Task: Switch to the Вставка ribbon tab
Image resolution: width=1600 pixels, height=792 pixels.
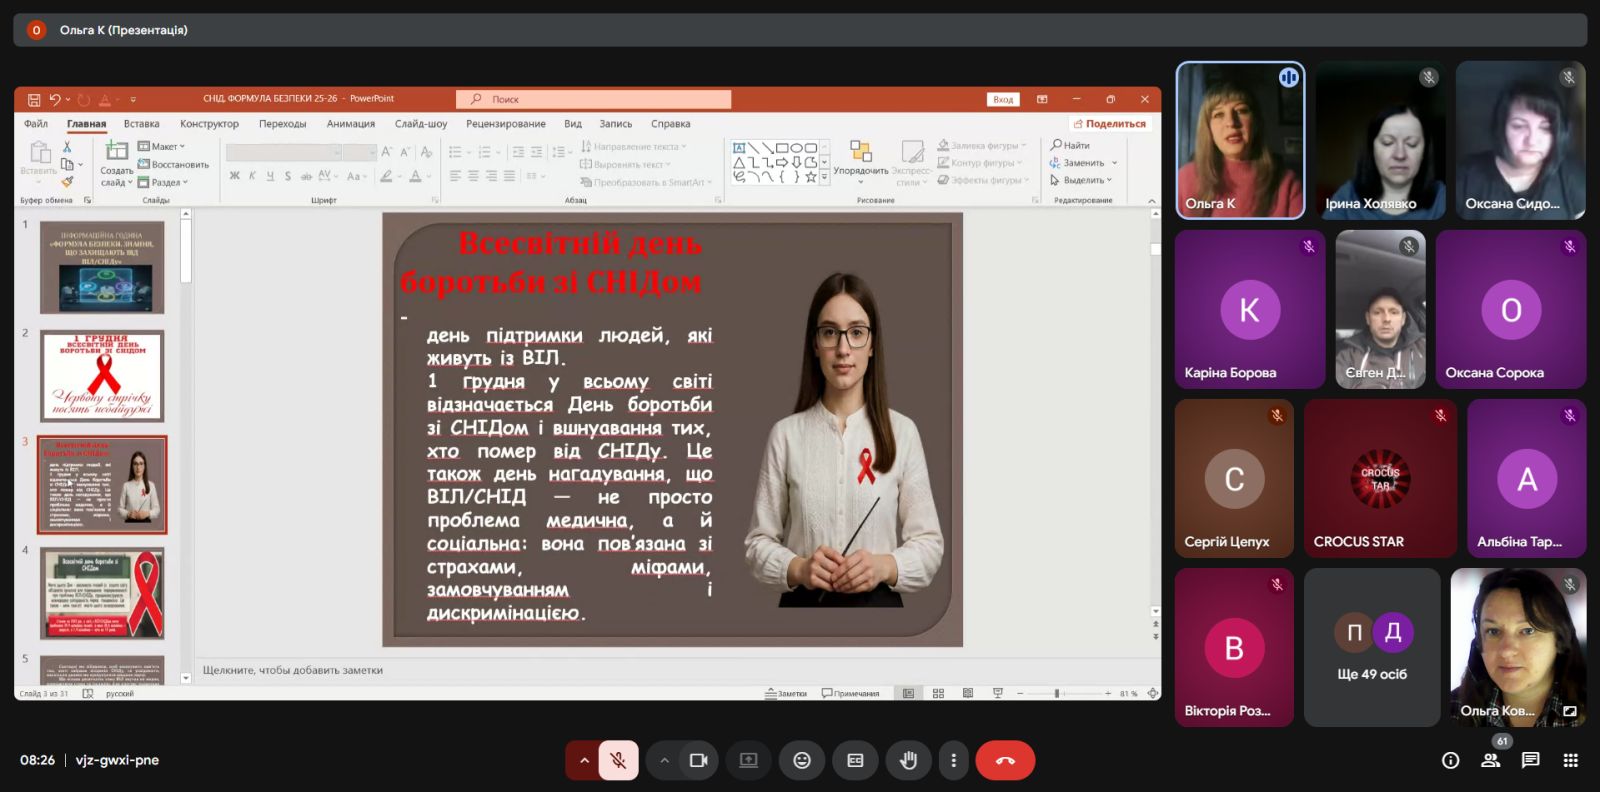Action: tap(141, 124)
